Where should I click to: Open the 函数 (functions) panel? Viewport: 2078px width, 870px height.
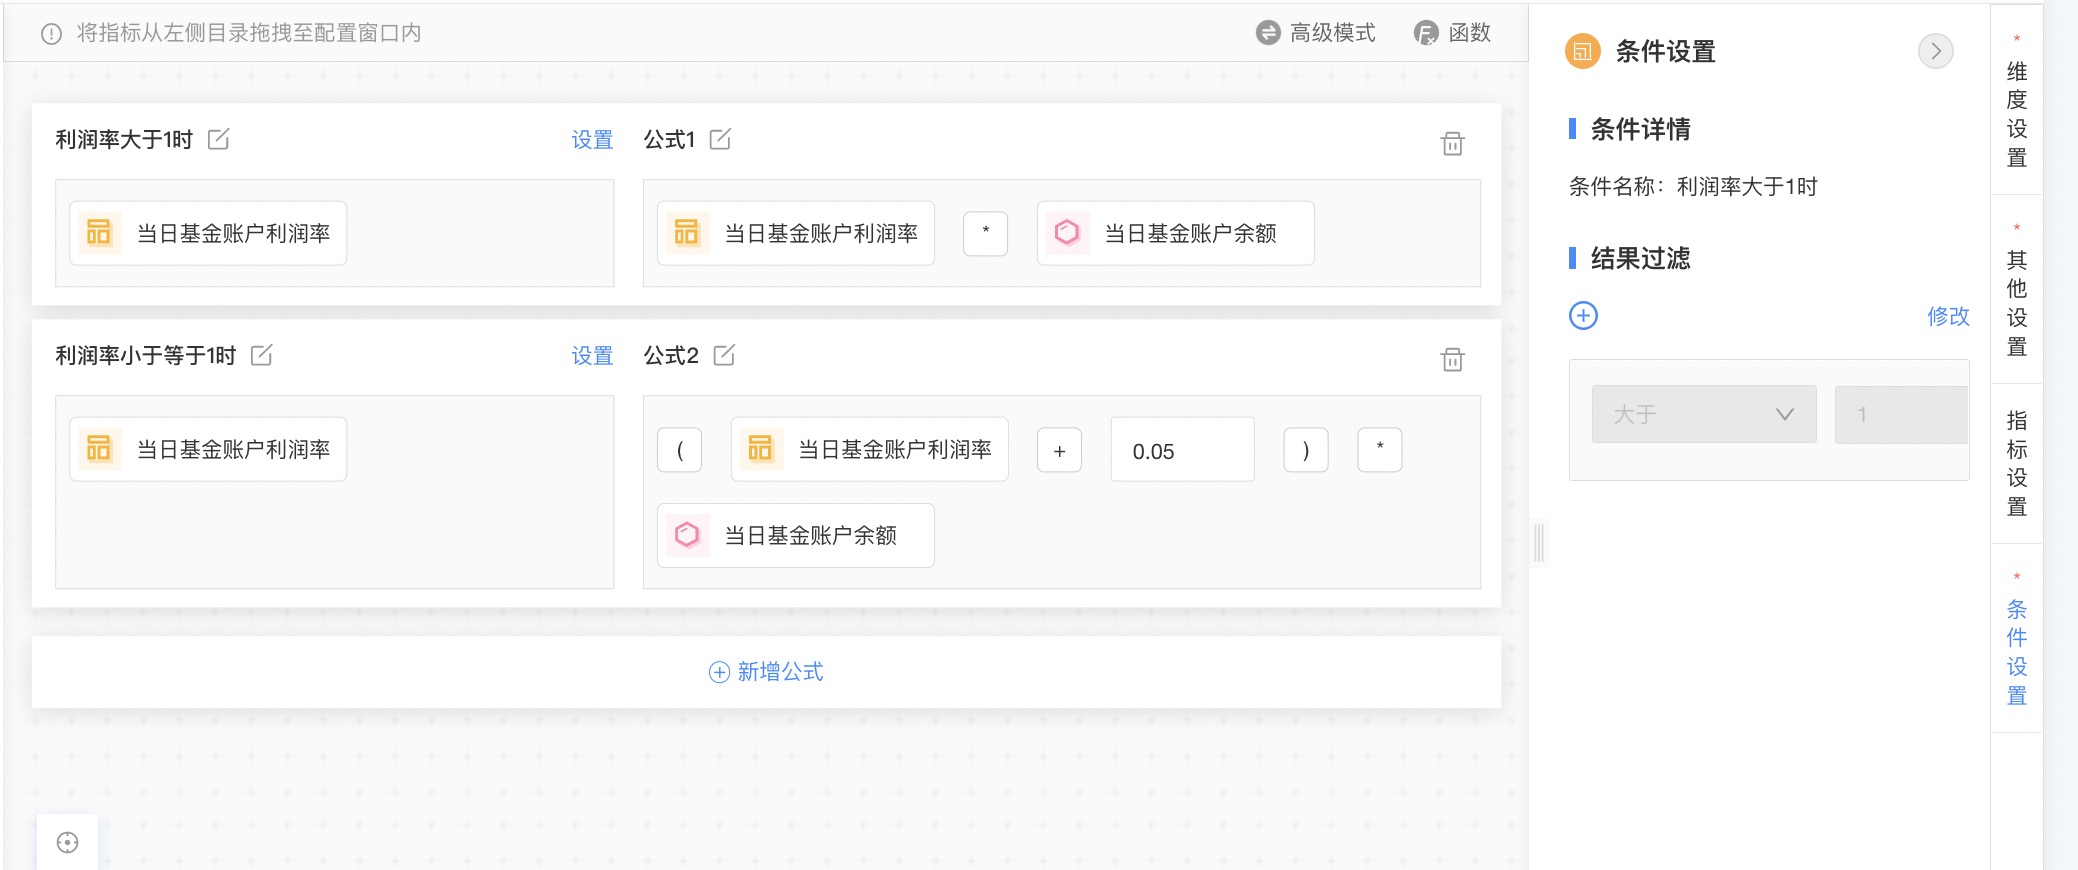pos(1452,33)
